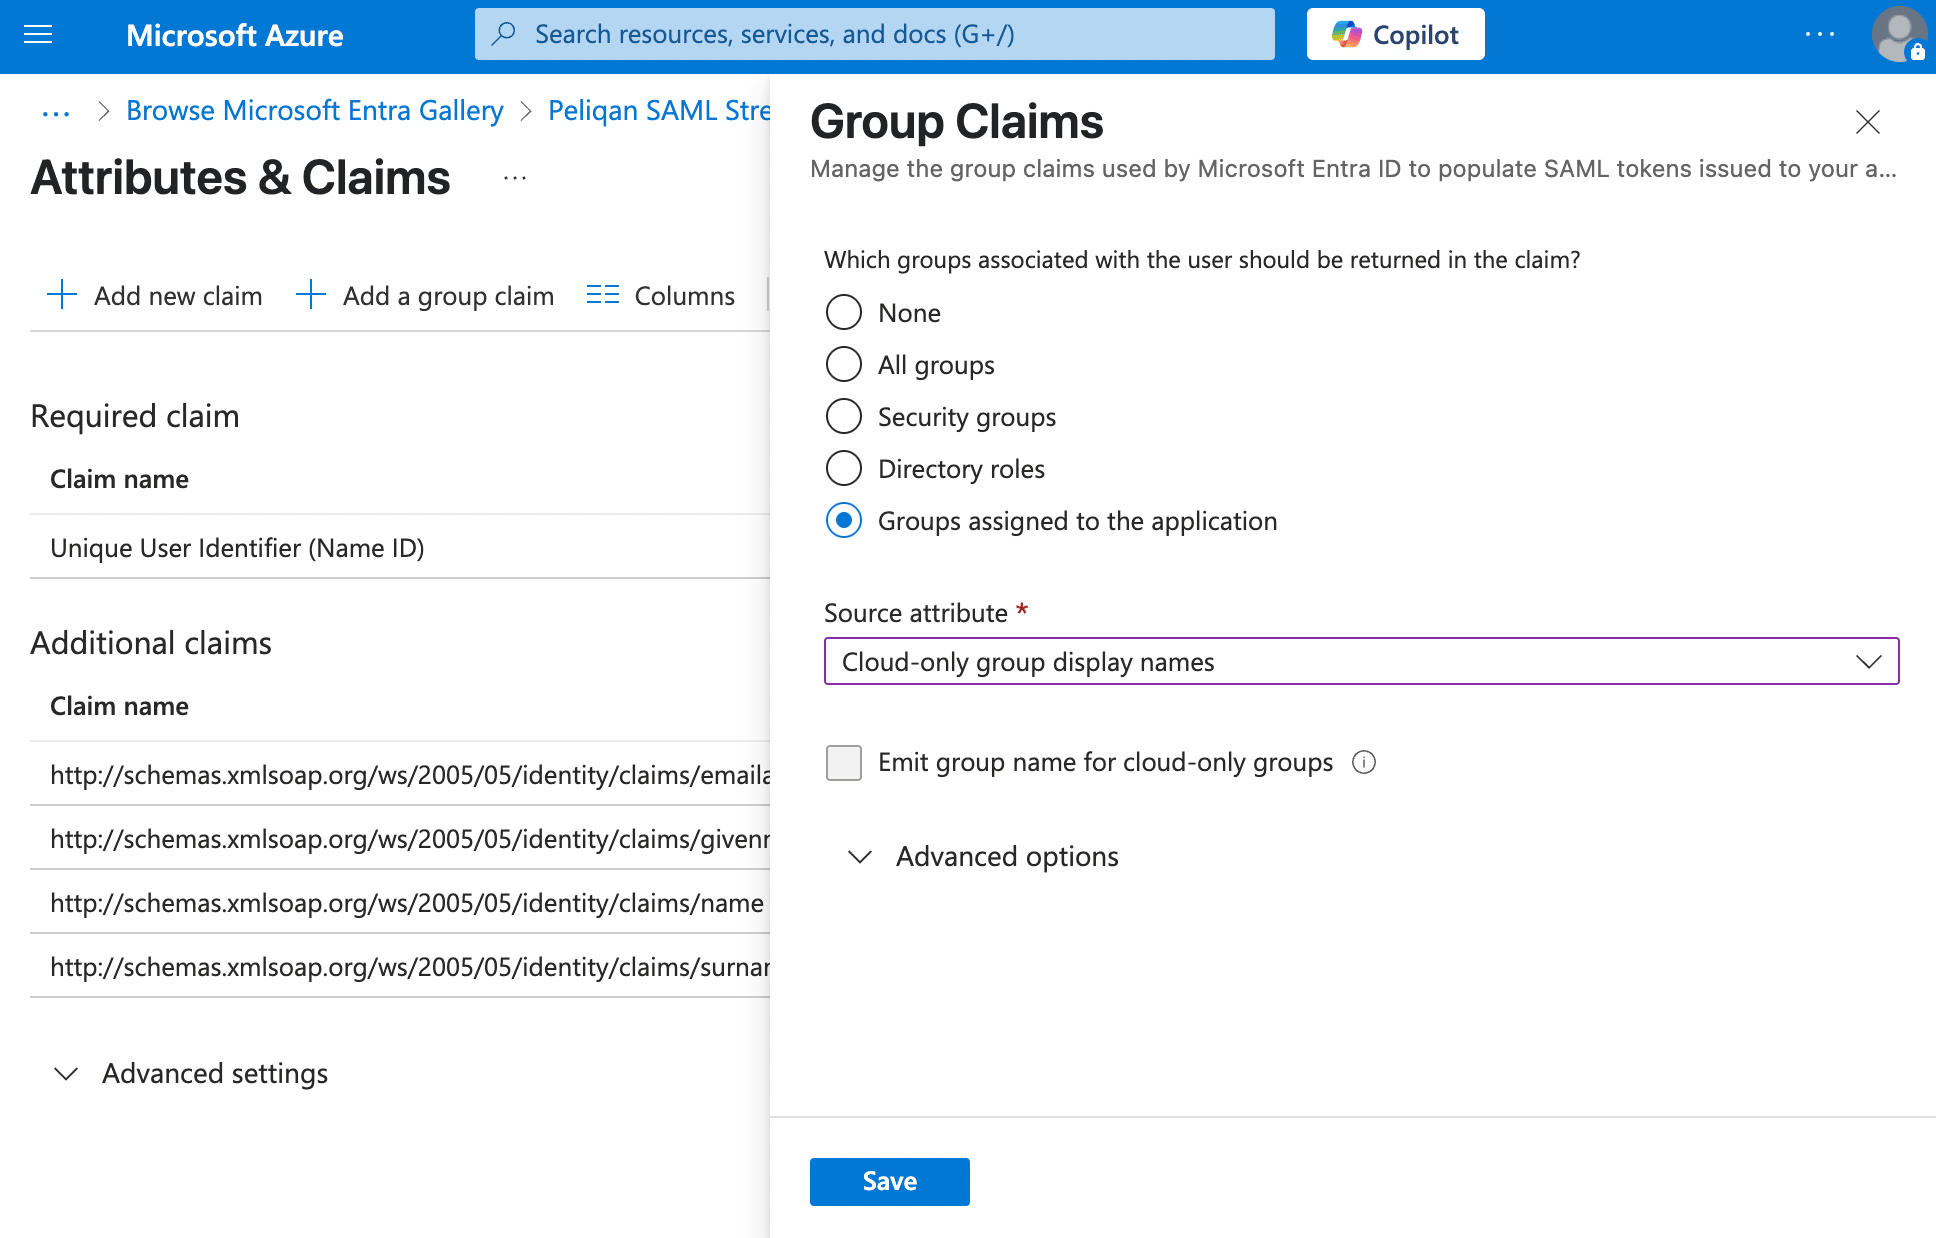The width and height of the screenshot is (1936, 1238).
Task: Open the Peliqan SAML breadcrumb link
Action: click(x=659, y=110)
